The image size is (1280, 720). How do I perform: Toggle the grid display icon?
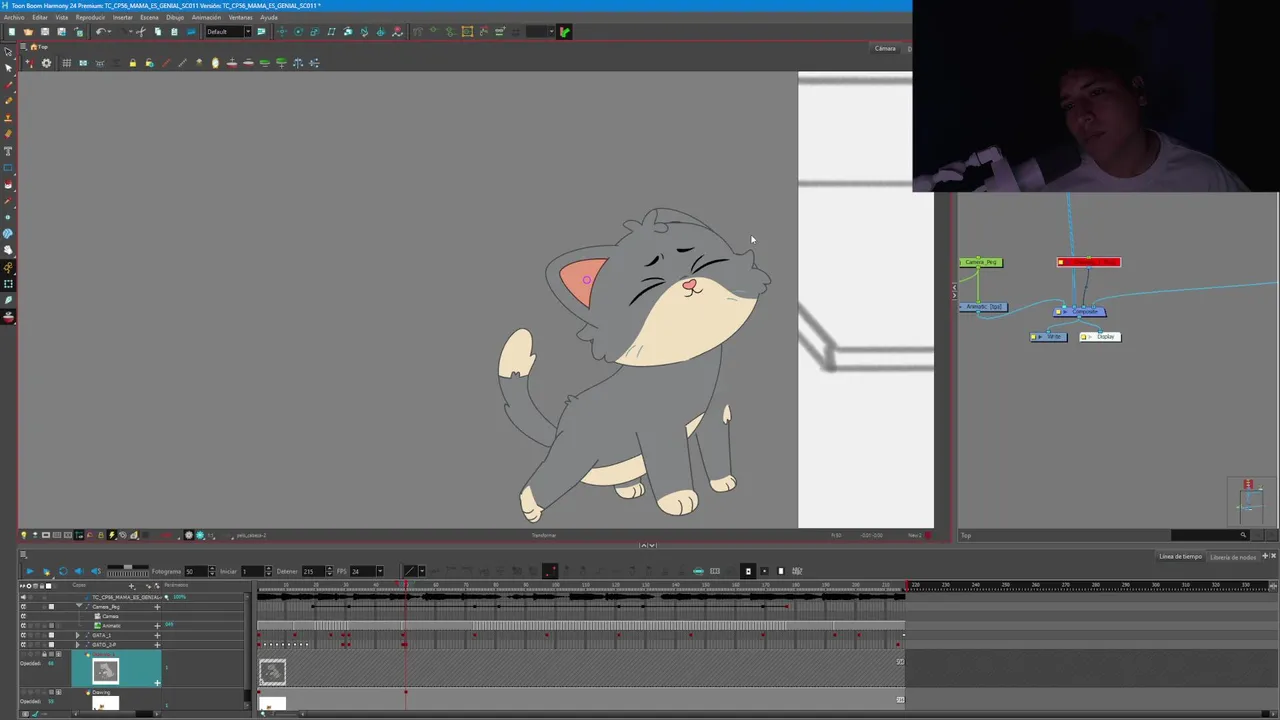tap(67, 62)
